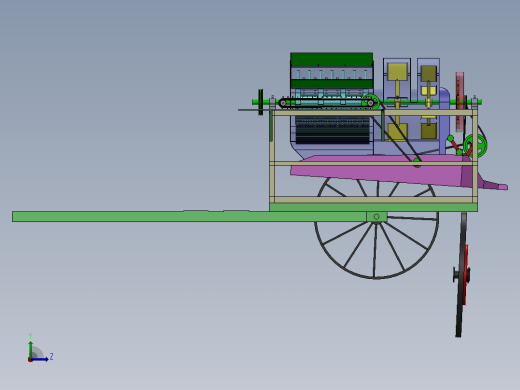Pick the pink sloped chute tray
This screenshot has height=390, width=520.
tap(383, 172)
